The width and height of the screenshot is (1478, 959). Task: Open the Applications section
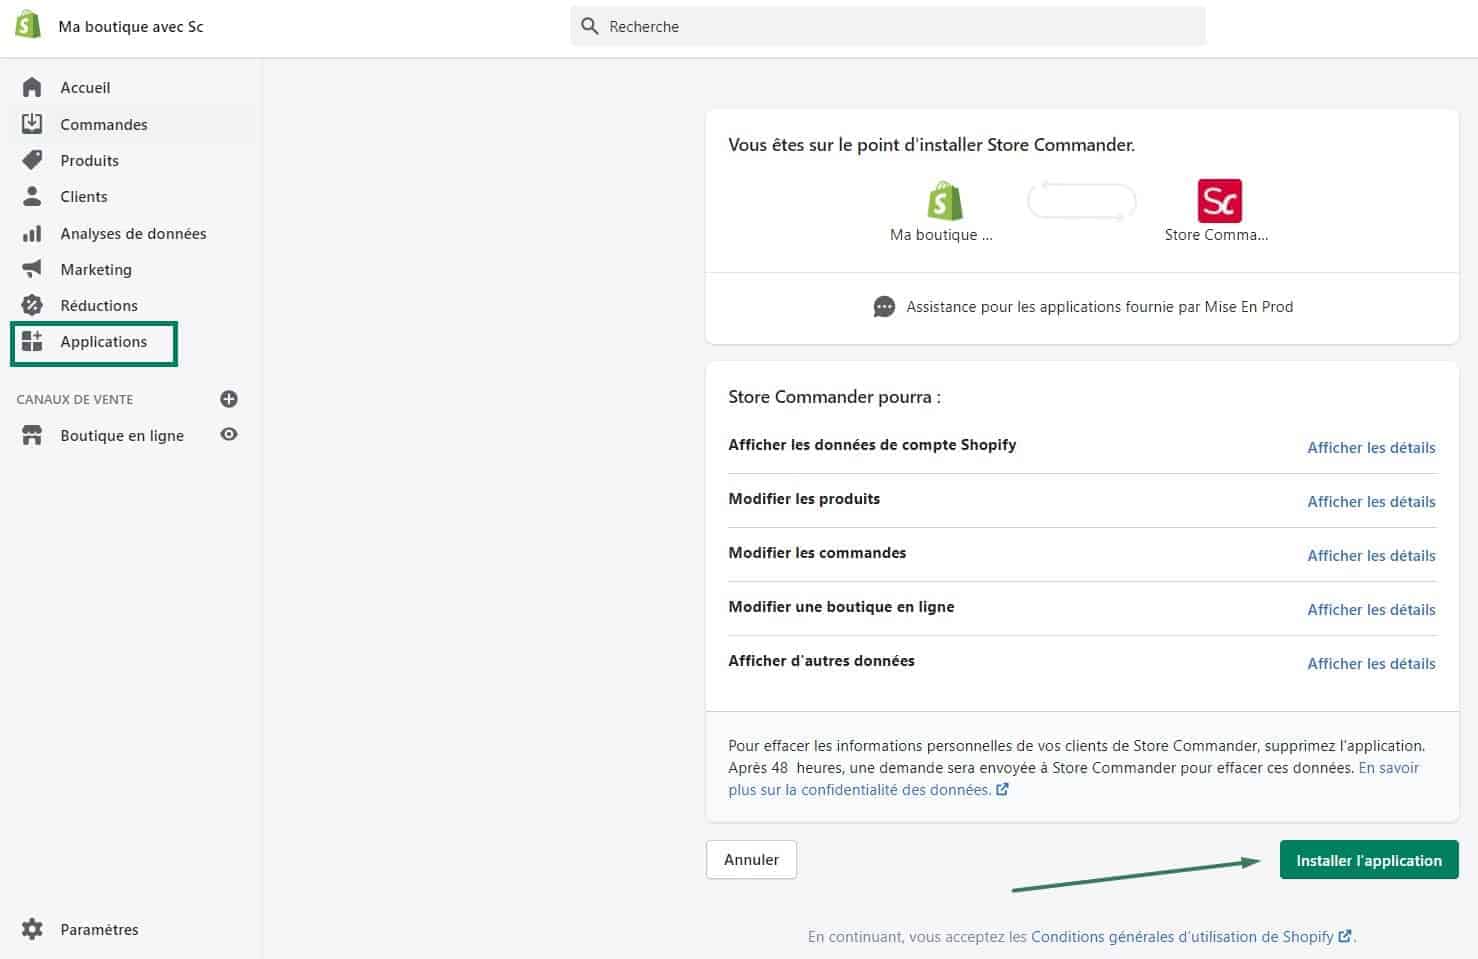103,342
